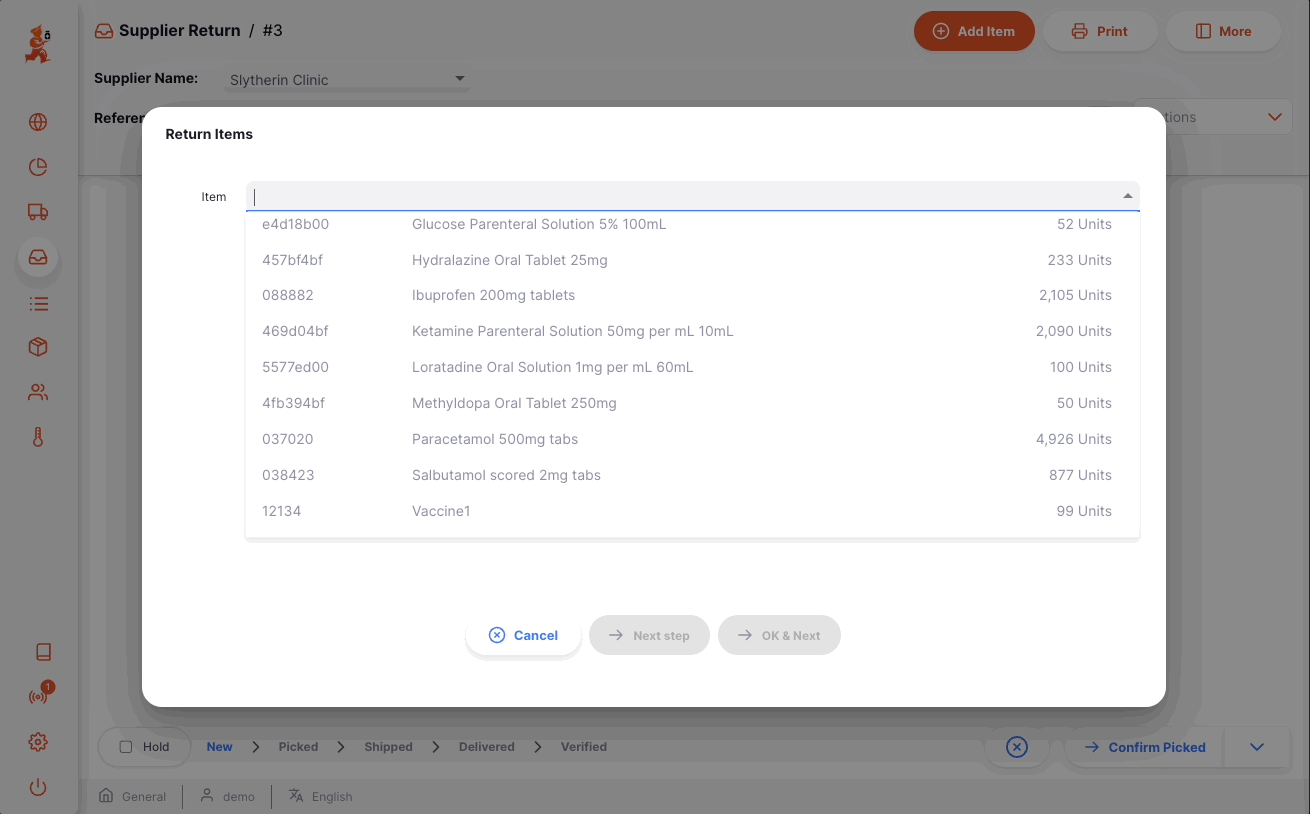Select Paracetamol 500mg tabs from list
This screenshot has width=1310, height=814.
pyautogui.click(x=495, y=439)
